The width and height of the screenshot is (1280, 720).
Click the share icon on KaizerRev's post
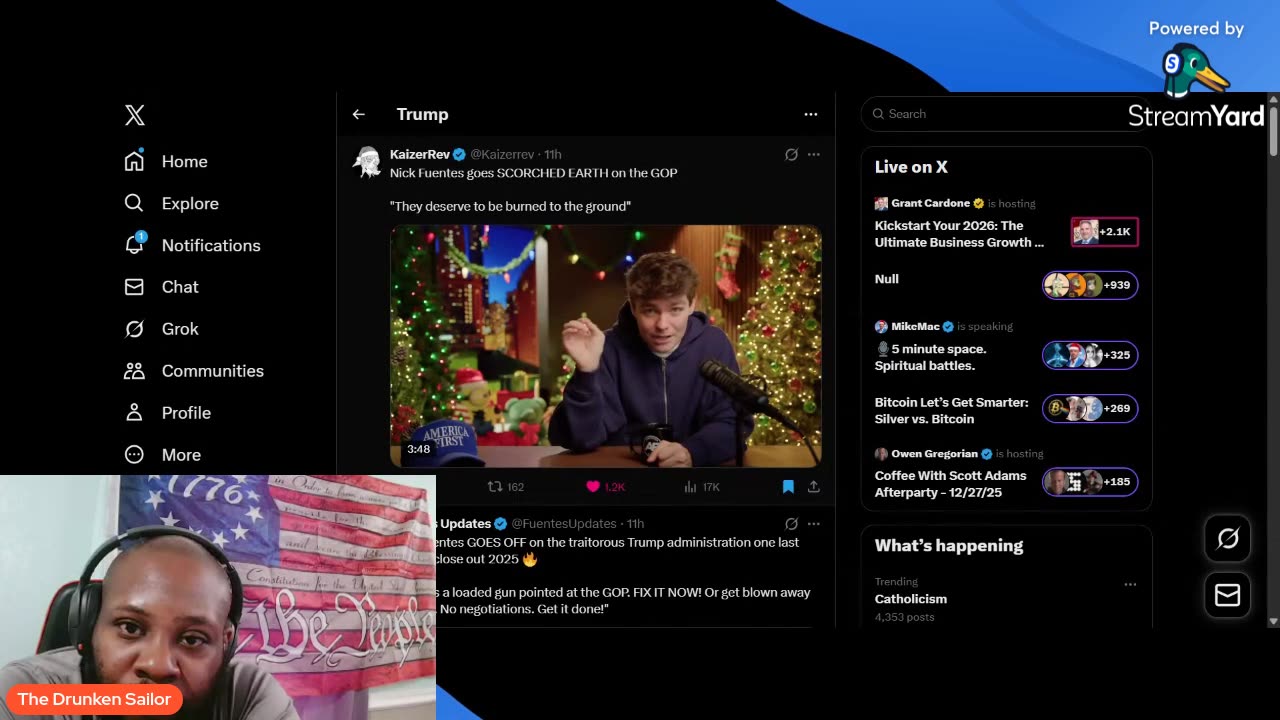click(x=814, y=487)
